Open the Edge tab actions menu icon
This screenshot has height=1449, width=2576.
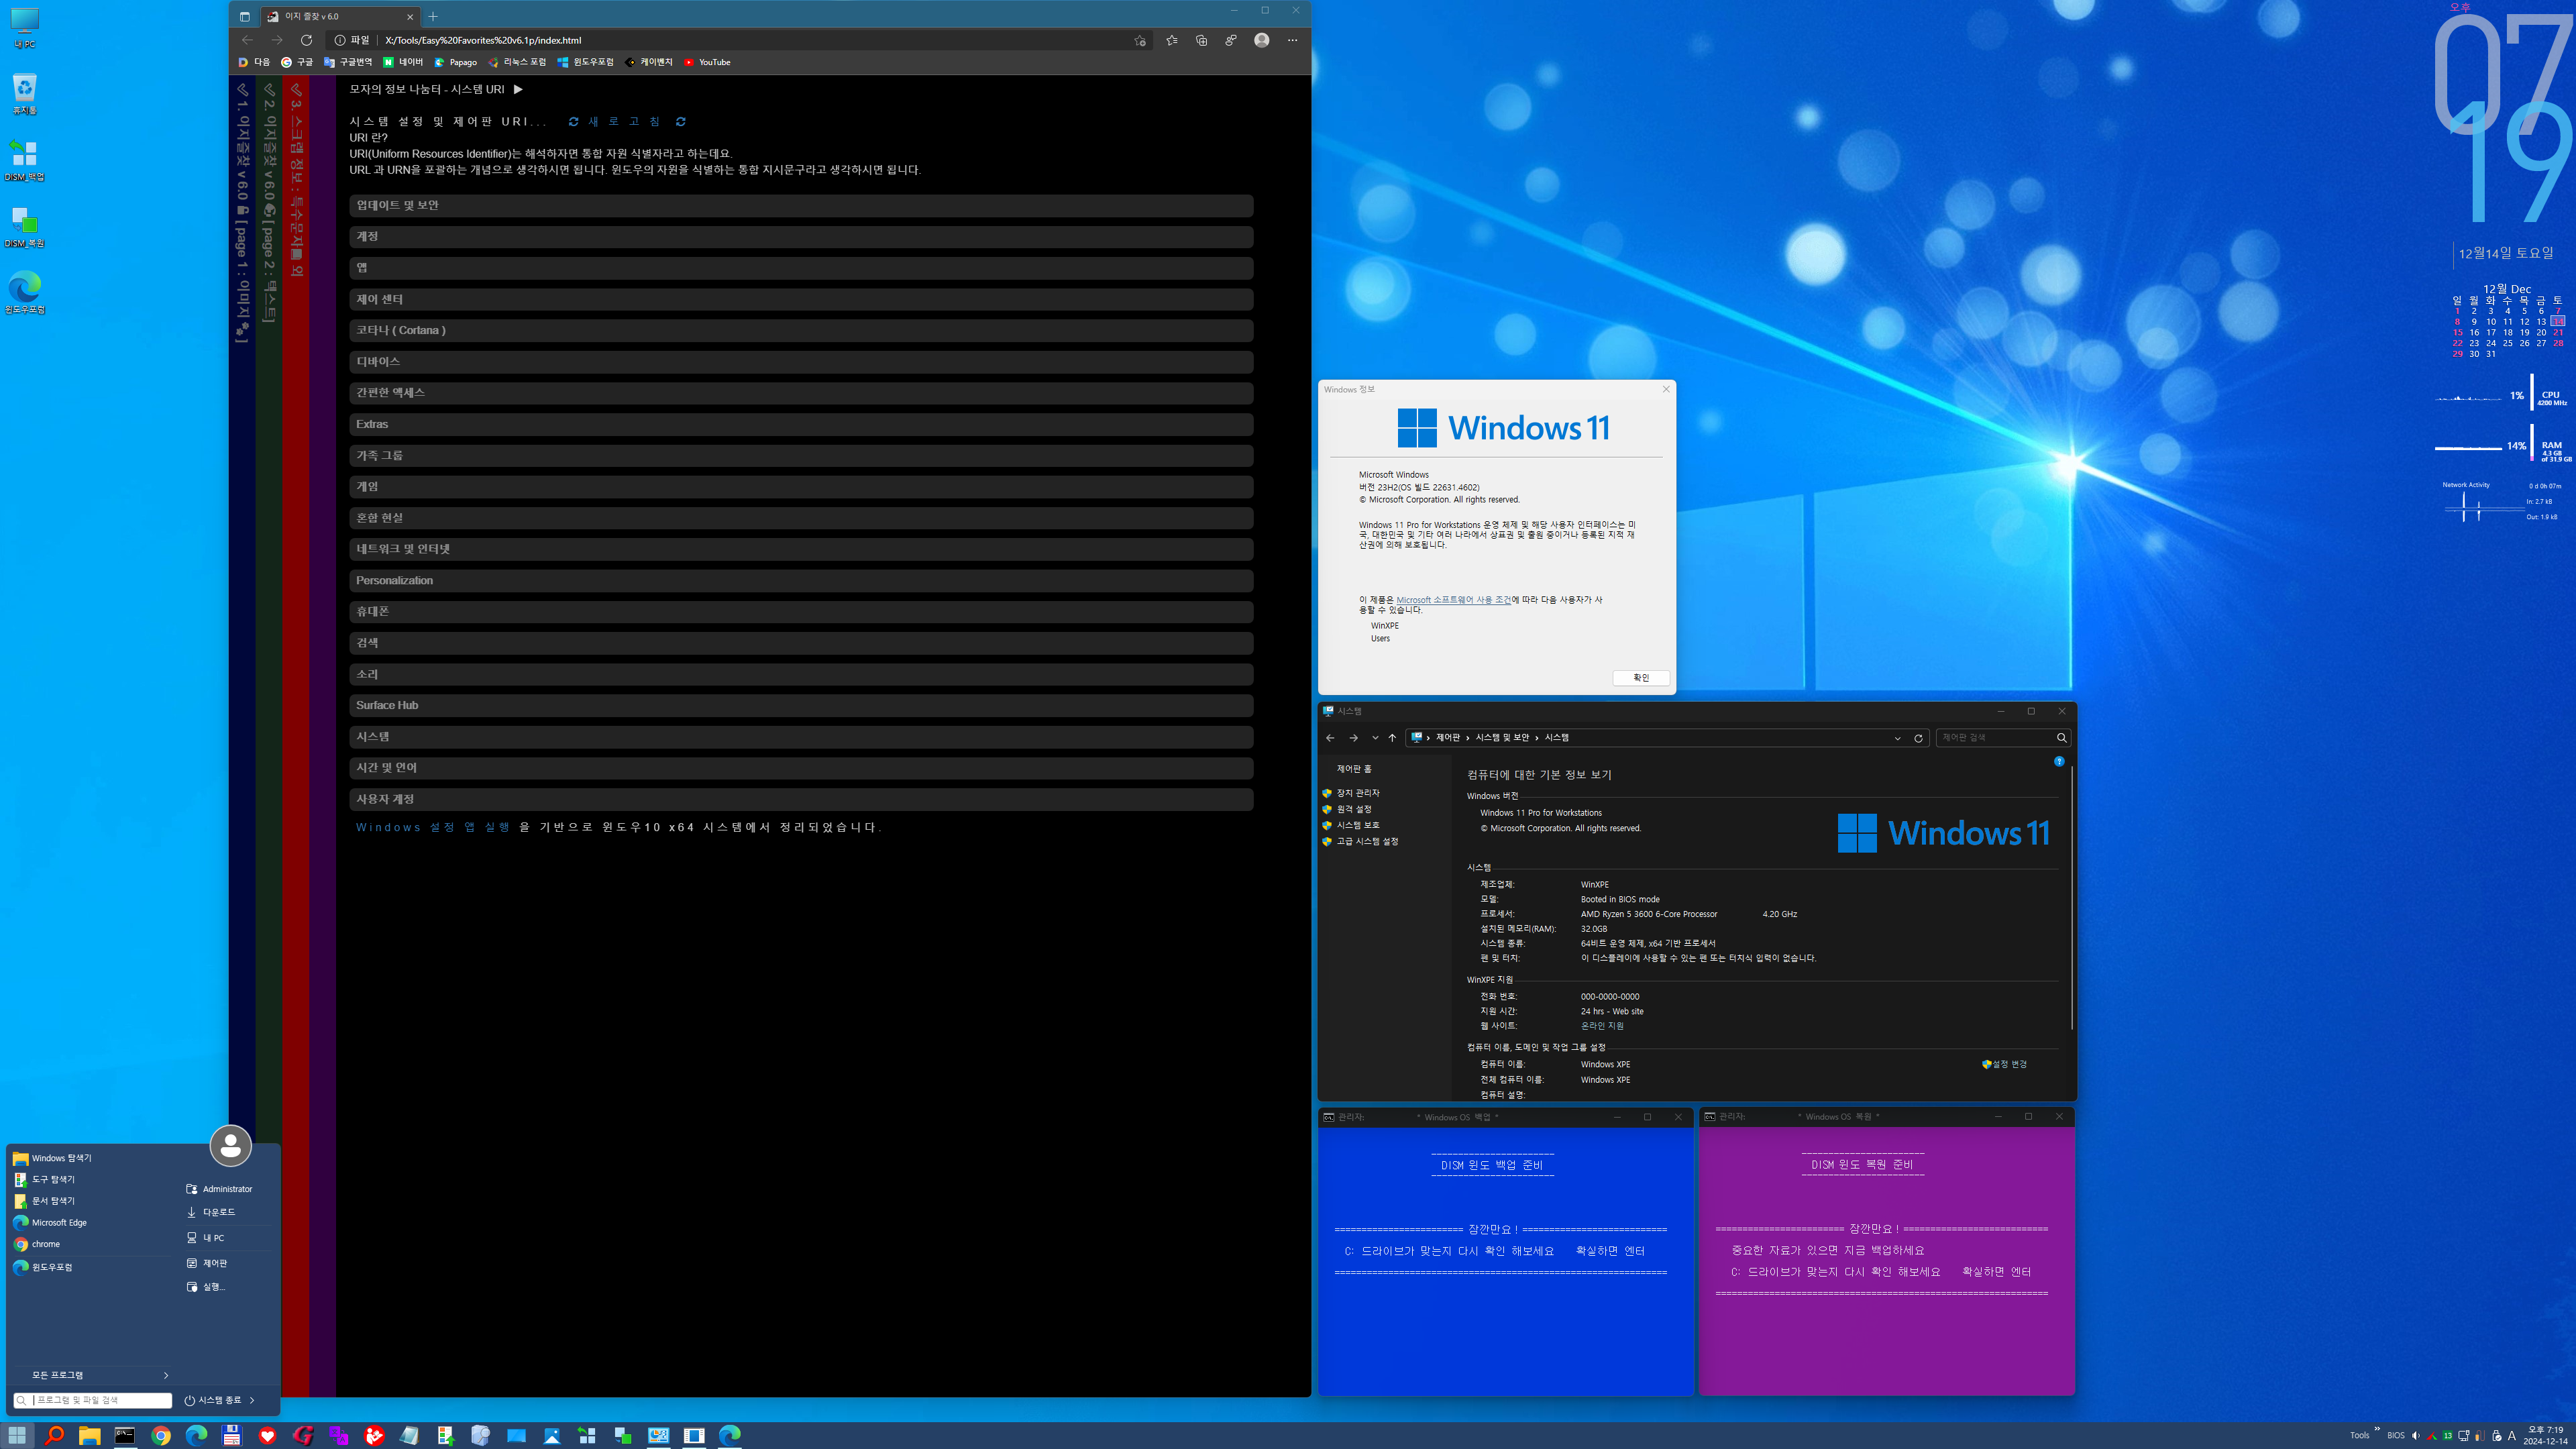[244, 16]
